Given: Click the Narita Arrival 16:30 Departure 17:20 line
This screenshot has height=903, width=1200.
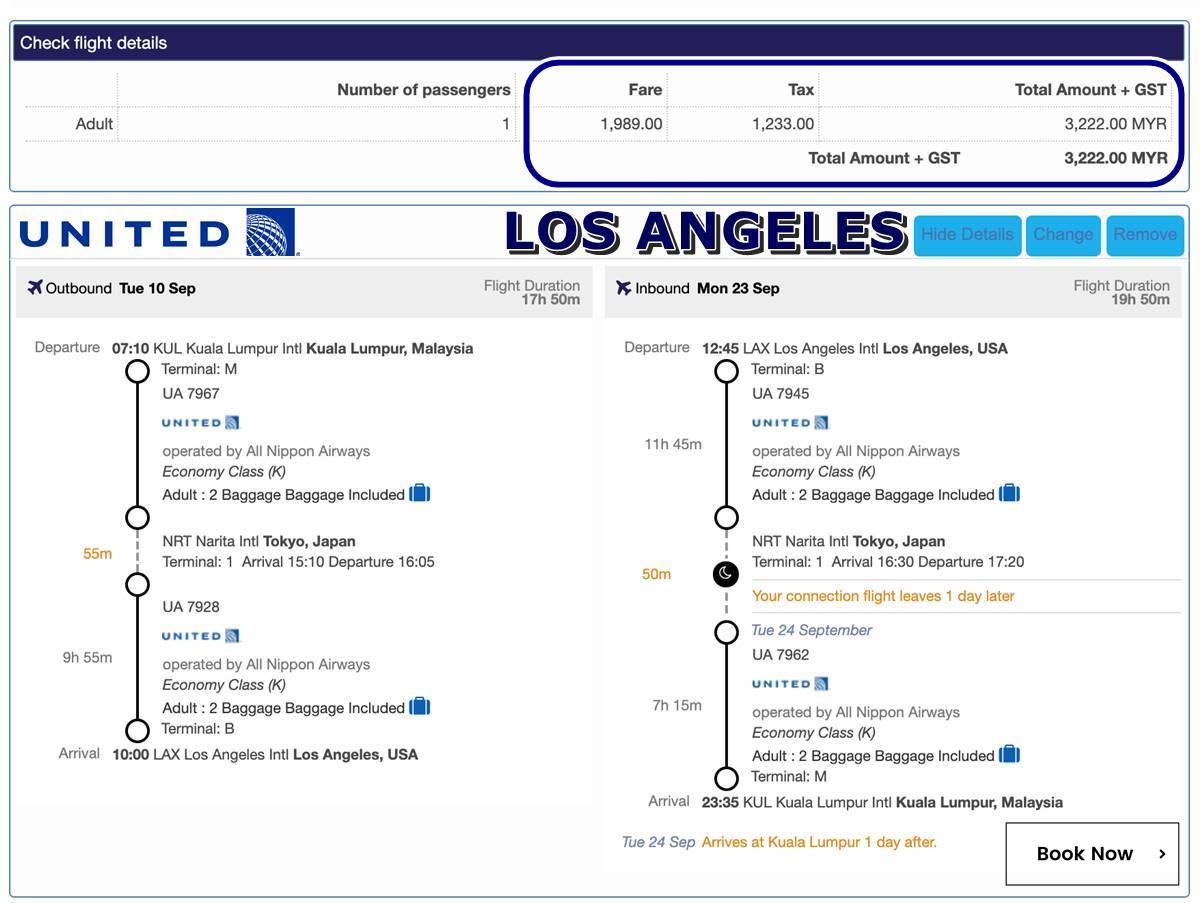Looking at the screenshot, I should [888, 562].
